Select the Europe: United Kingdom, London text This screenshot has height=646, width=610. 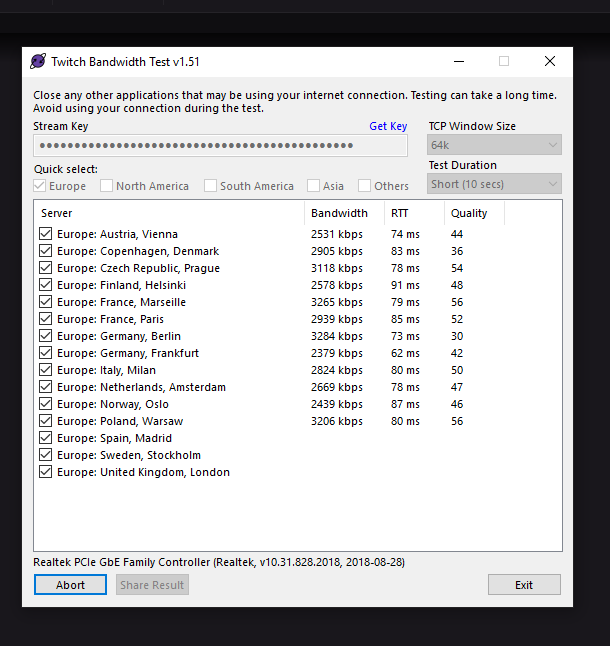(143, 472)
